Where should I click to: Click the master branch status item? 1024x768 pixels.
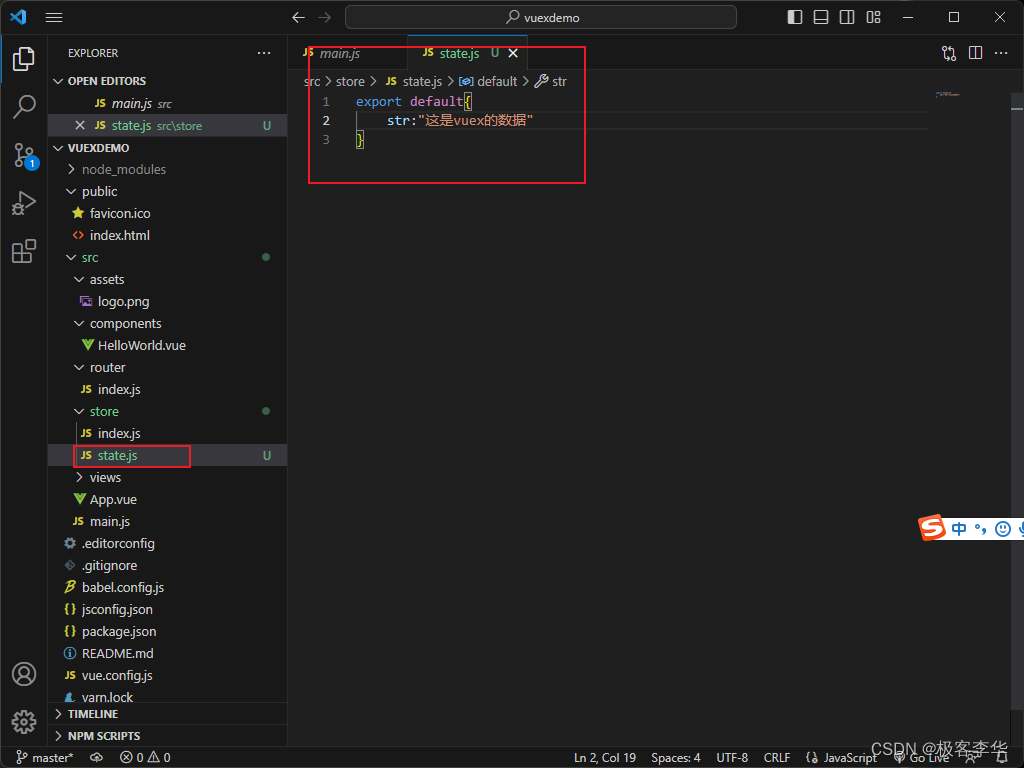pos(44,758)
